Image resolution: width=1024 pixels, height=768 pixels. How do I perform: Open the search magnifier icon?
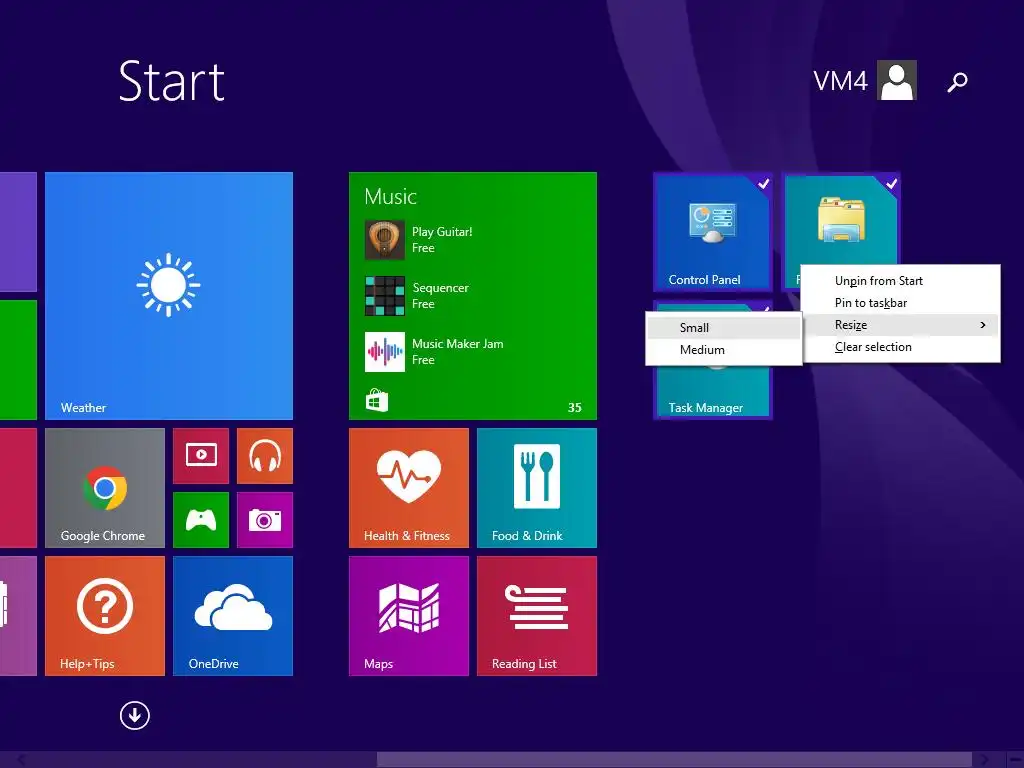coord(957,82)
